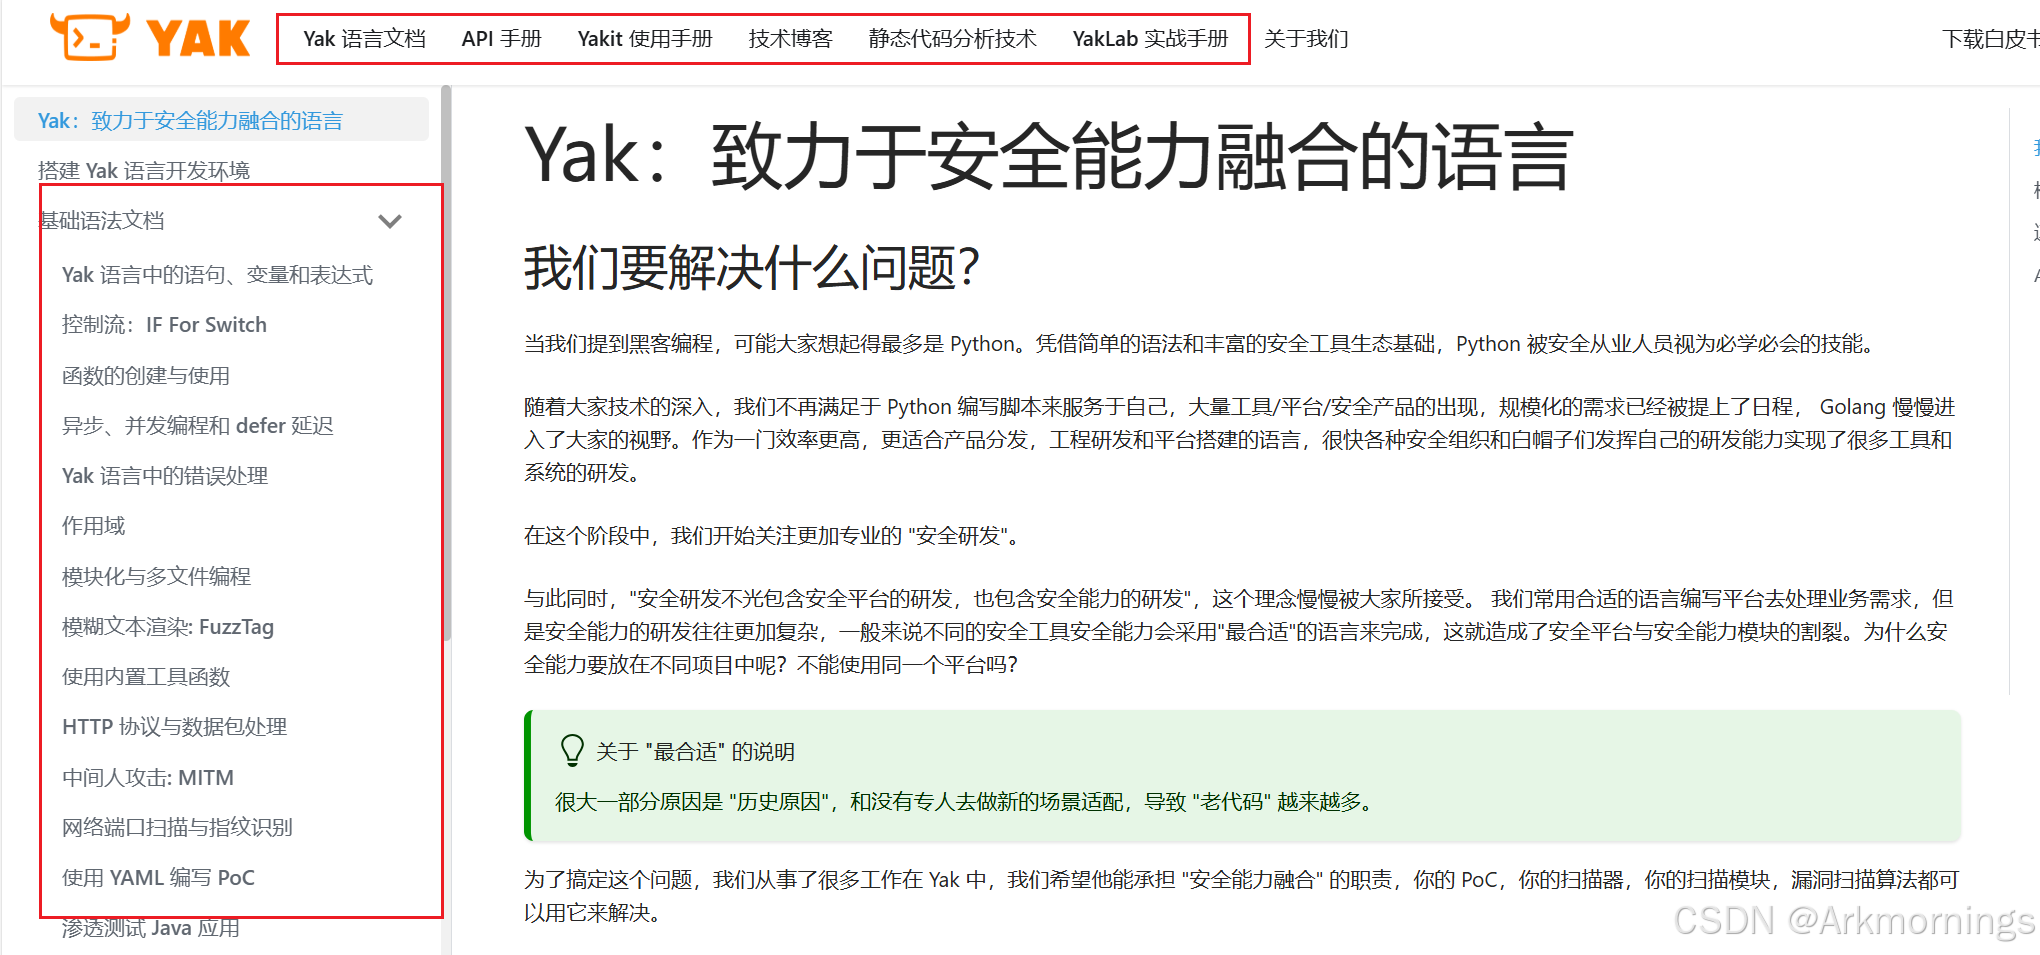Open the 函数的创建与使用 page
Viewport: 2040px width, 955px height.
(x=144, y=375)
